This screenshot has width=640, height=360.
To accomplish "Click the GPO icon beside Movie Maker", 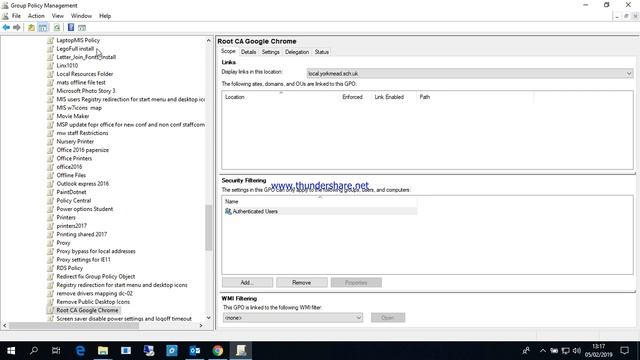I will point(50,116).
